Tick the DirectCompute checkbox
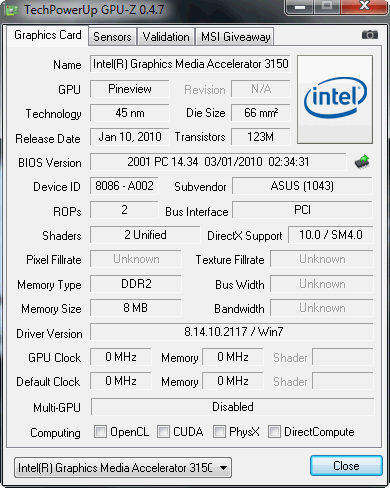The height and width of the screenshot is (488, 390). (274, 431)
